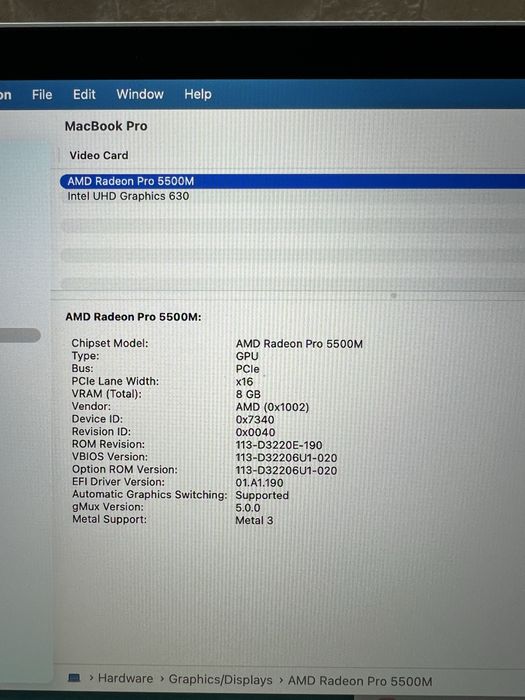This screenshot has height=700, width=525.
Task: Click the Video Card column header
Action: (x=99, y=155)
